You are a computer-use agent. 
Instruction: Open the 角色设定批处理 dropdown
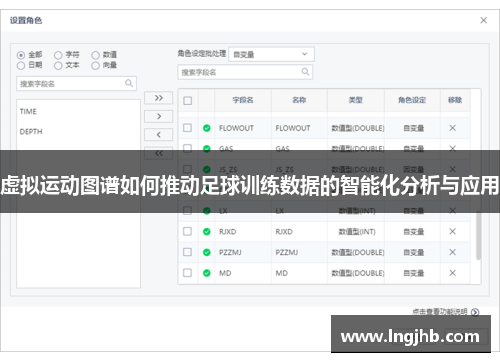[271, 54]
